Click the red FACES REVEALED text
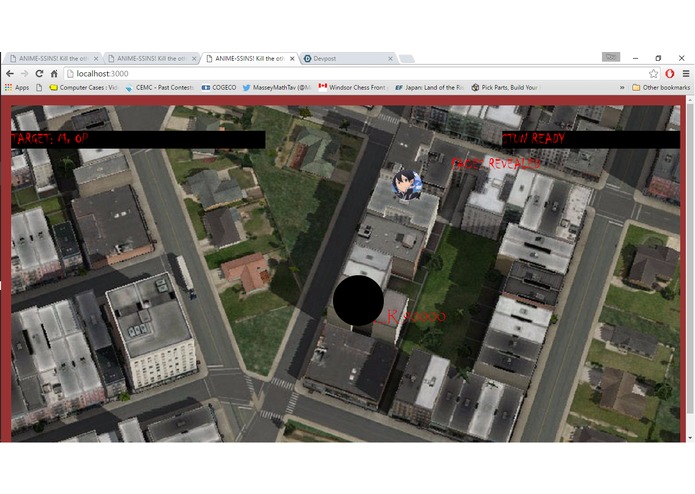The height and width of the screenshot is (494, 695). (x=496, y=163)
